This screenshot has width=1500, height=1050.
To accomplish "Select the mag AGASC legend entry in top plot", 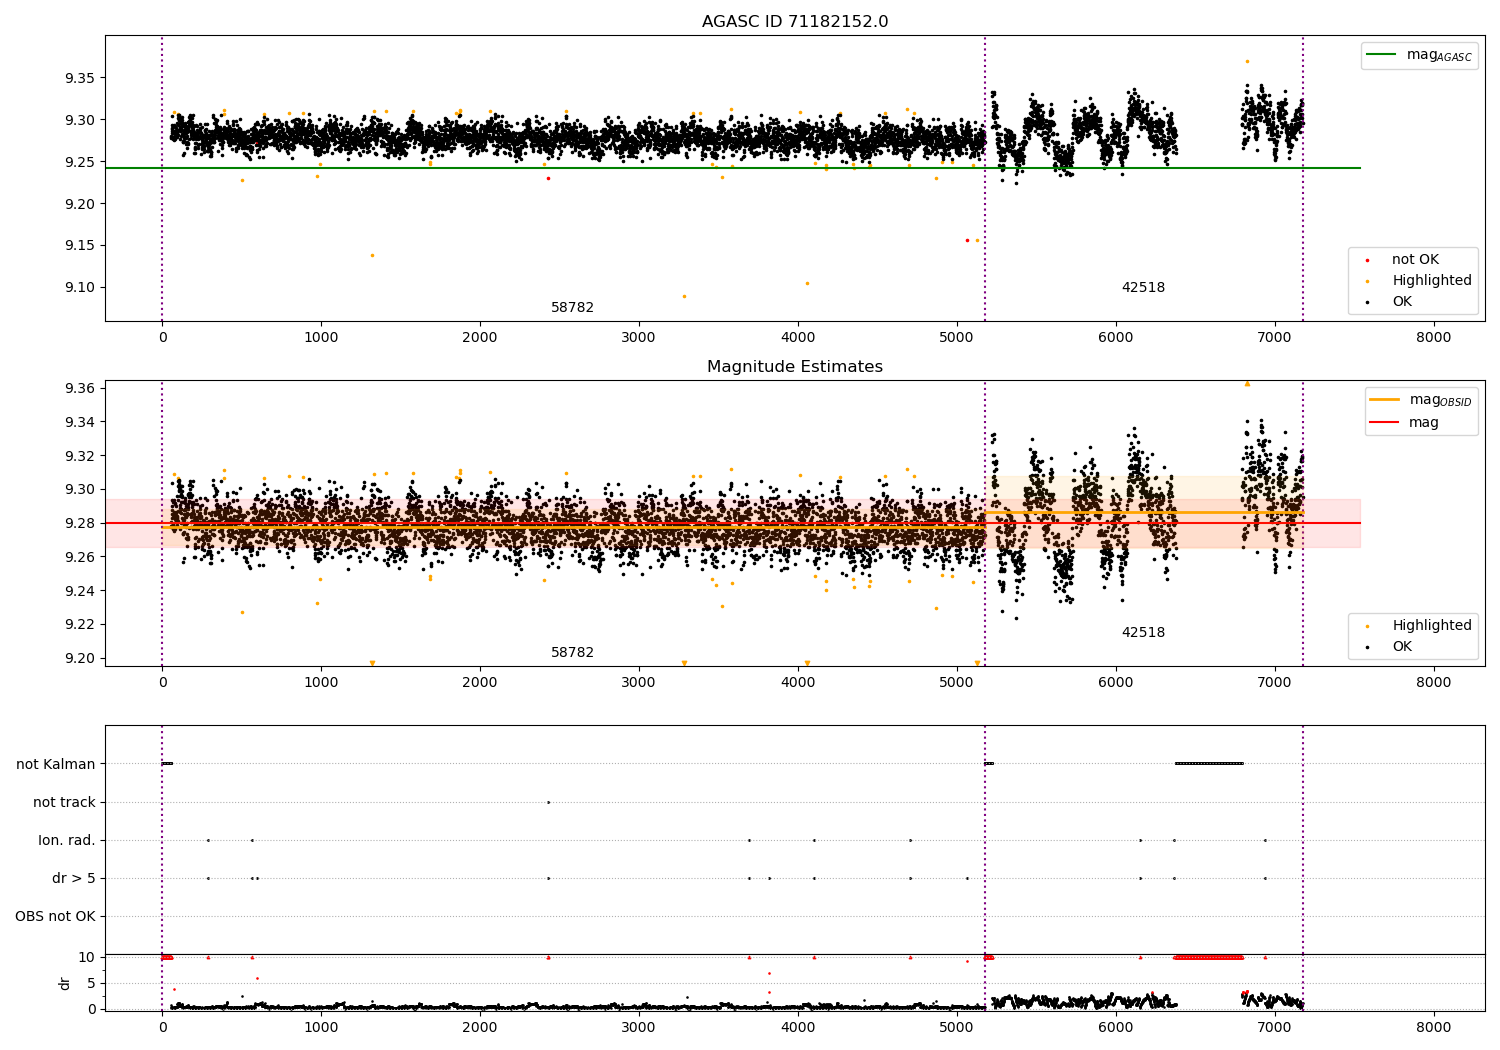I will coord(1419,55).
